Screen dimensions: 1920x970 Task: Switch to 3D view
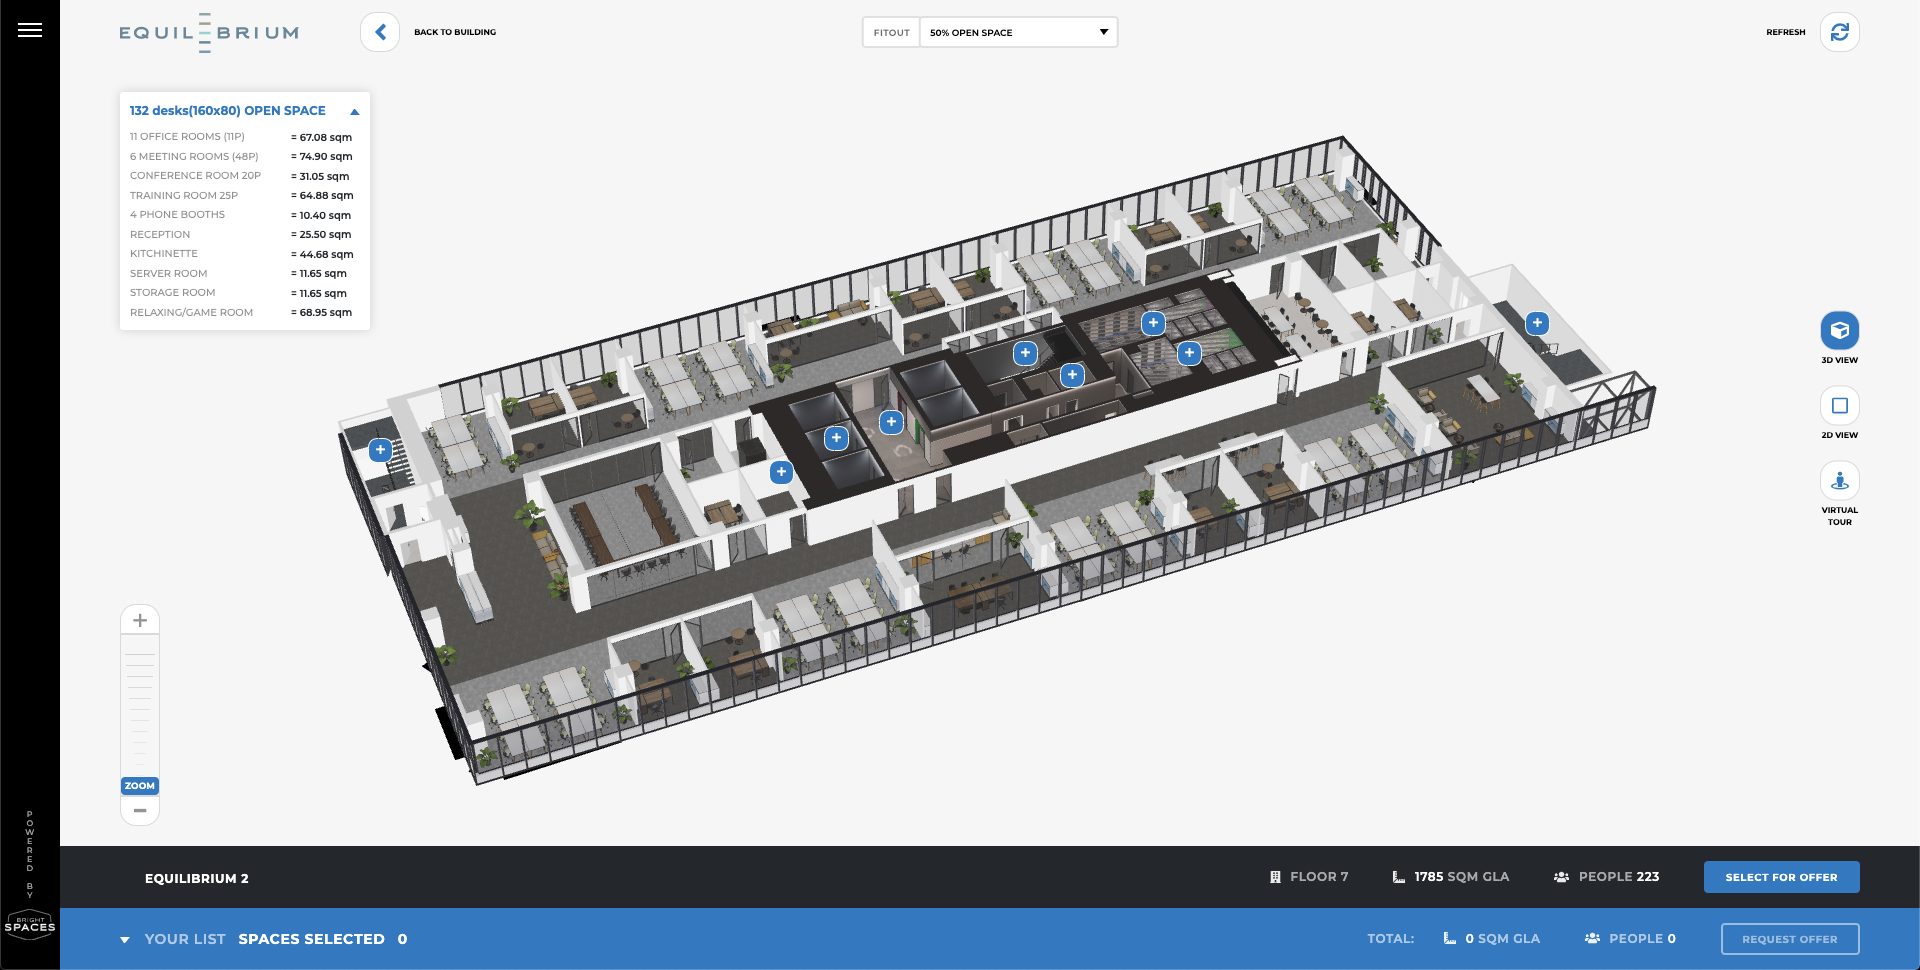(x=1839, y=331)
